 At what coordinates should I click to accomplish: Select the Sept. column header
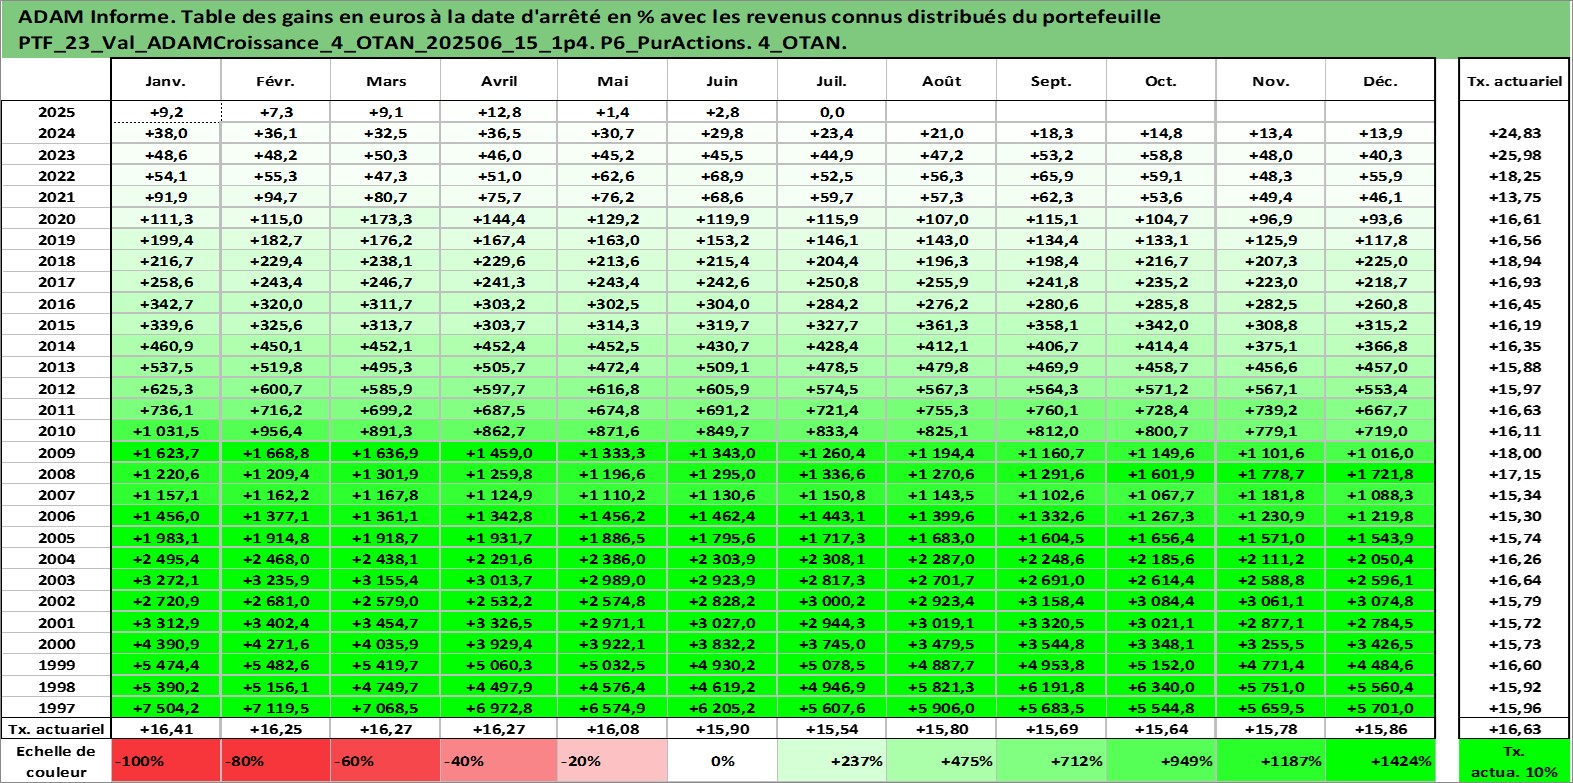1051,81
